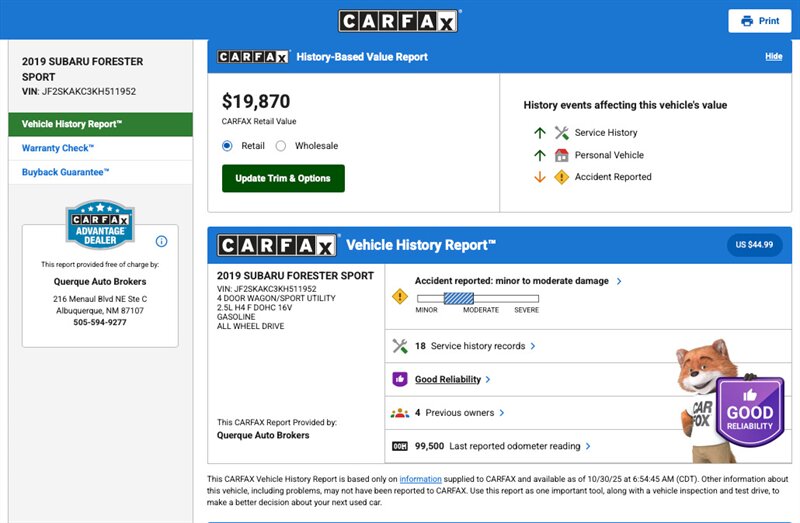Viewport: 800px width, 523px height.
Task: Click the previous owners people icon
Action: [400, 412]
